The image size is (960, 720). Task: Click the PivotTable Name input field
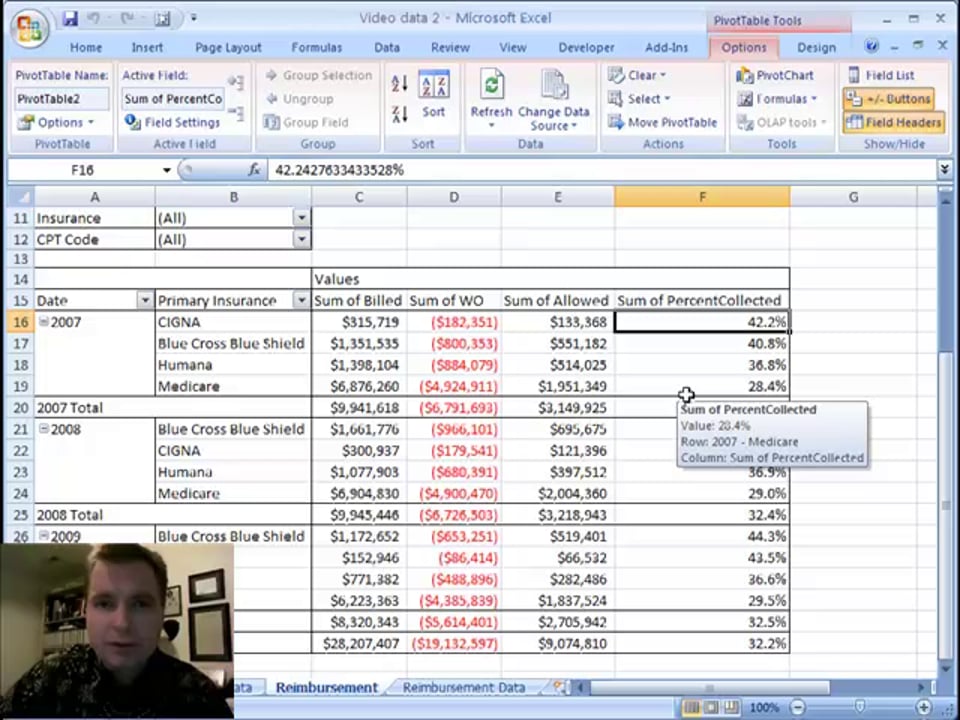(x=61, y=99)
